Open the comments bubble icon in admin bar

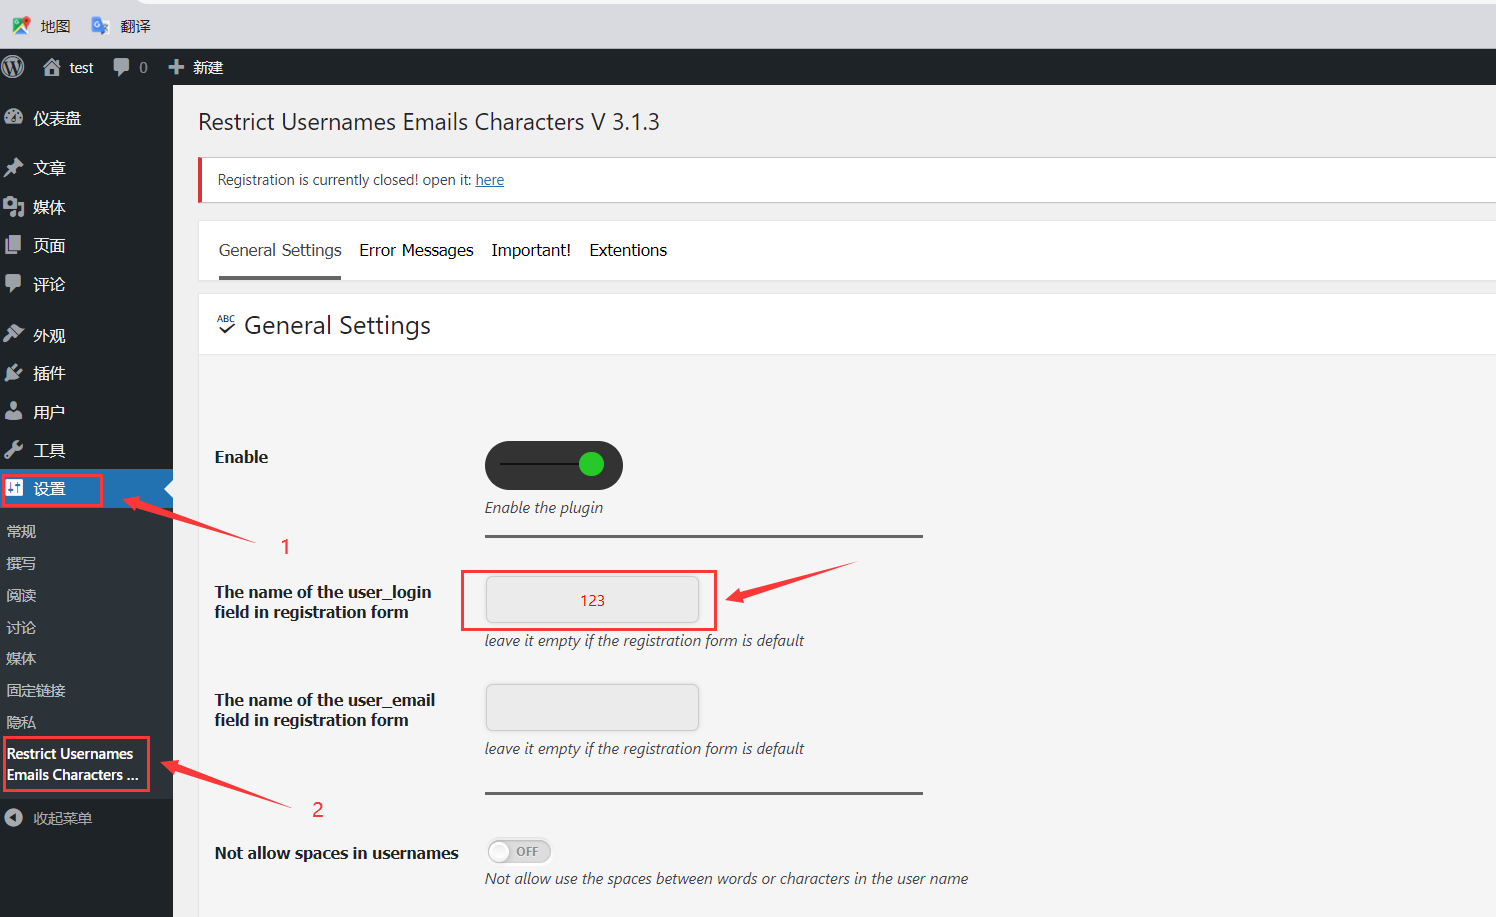[x=121, y=67]
